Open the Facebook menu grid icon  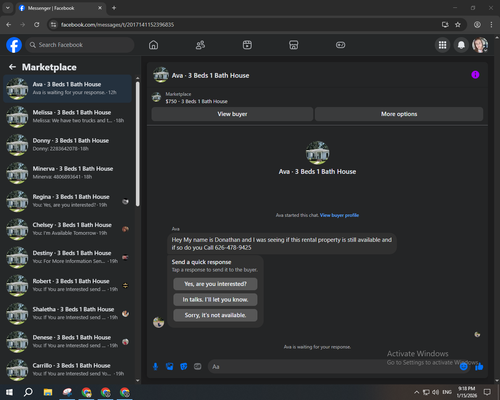442,45
